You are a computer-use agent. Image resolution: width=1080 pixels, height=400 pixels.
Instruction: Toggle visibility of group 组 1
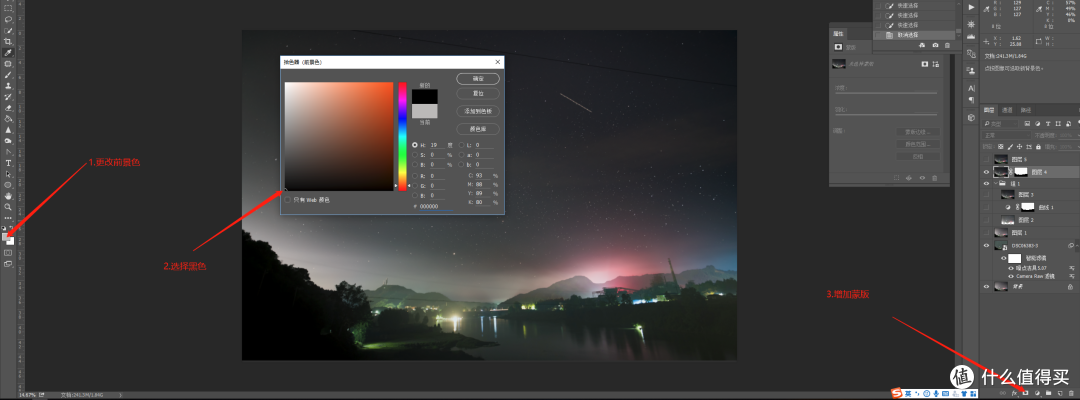tap(986, 184)
